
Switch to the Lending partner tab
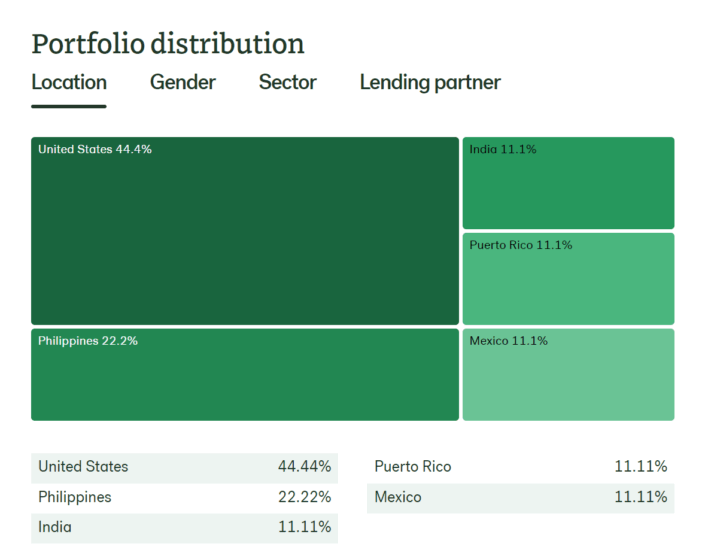coord(430,82)
